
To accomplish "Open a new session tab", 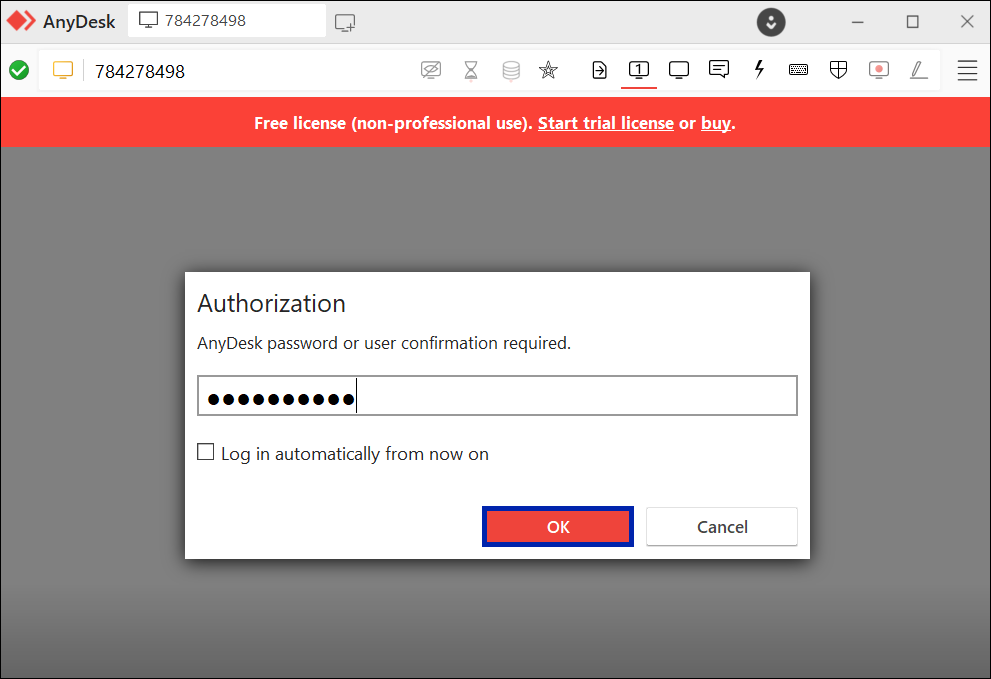I will click(345, 22).
